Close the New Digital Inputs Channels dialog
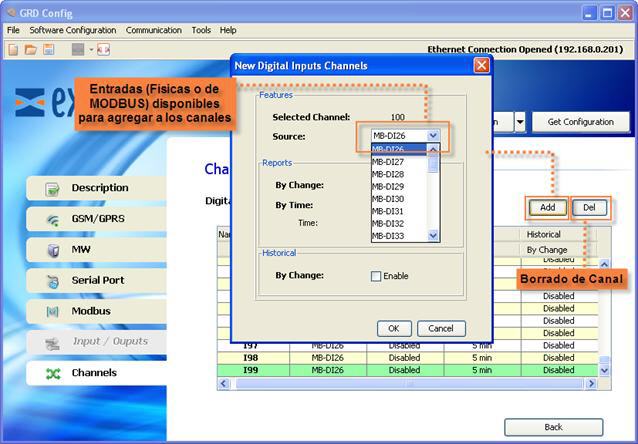The image size is (638, 444). click(x=481, y=65)
